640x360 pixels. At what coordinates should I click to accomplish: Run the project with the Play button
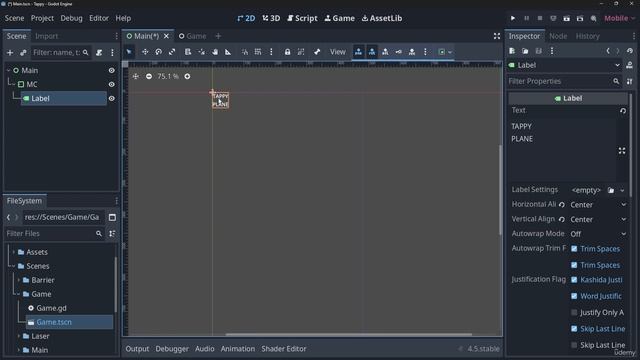[x=513, y=18]
